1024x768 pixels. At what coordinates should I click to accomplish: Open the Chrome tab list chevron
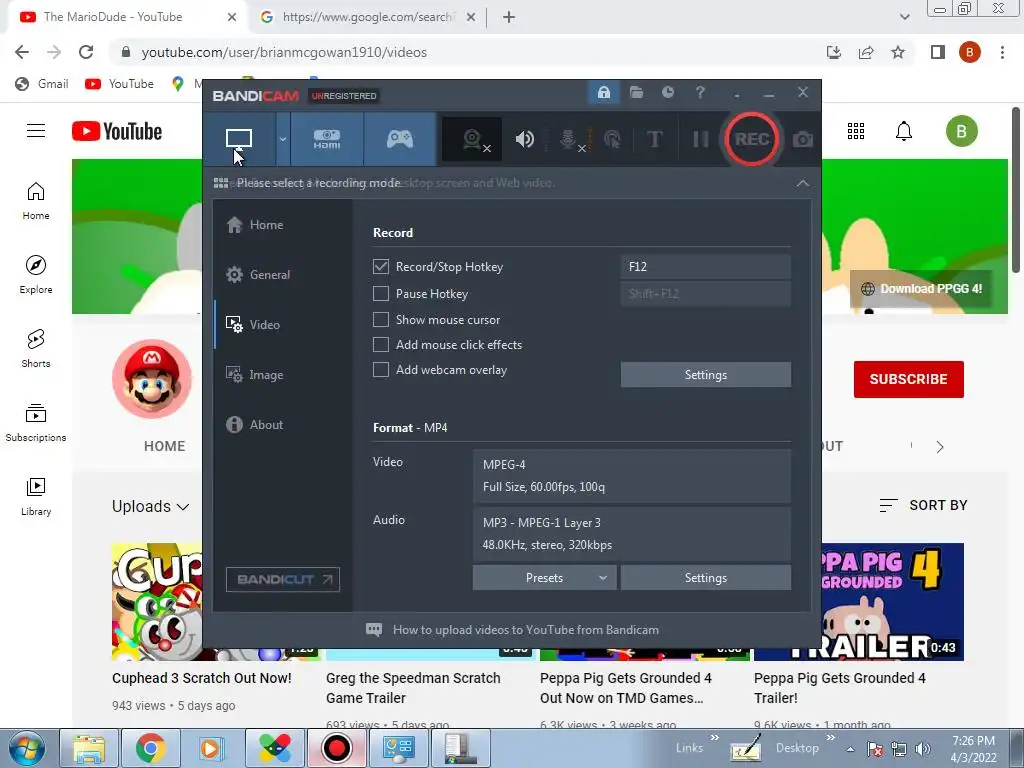[x=904, y=17]
